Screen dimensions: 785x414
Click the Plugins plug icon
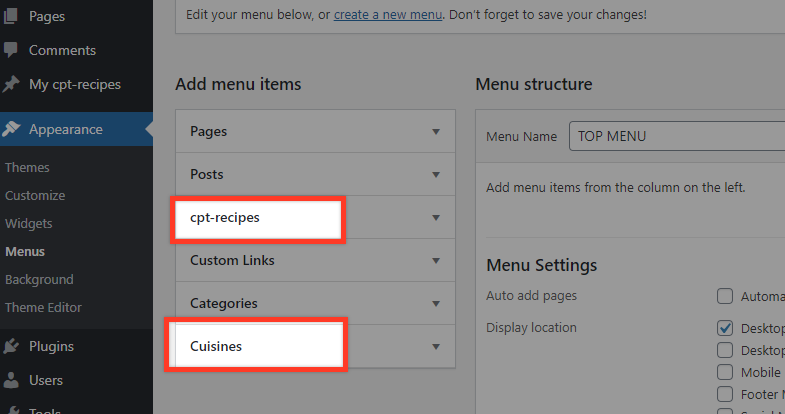pyautogui.click(x=11, y=346)
